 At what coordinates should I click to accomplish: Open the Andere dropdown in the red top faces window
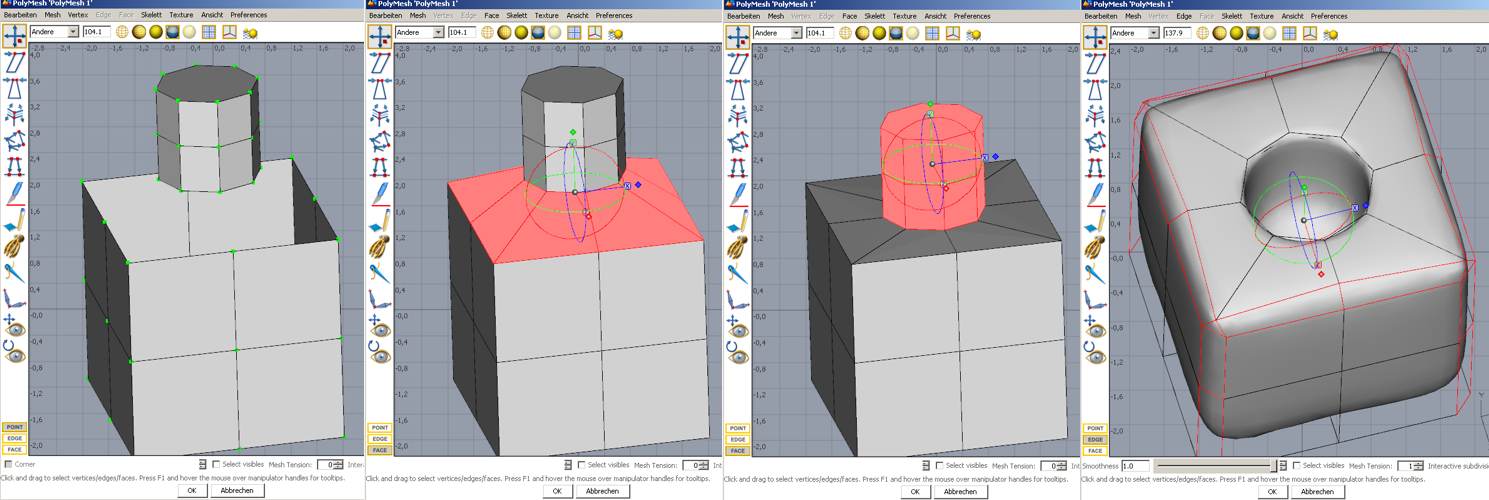click(x=419, y=32)
